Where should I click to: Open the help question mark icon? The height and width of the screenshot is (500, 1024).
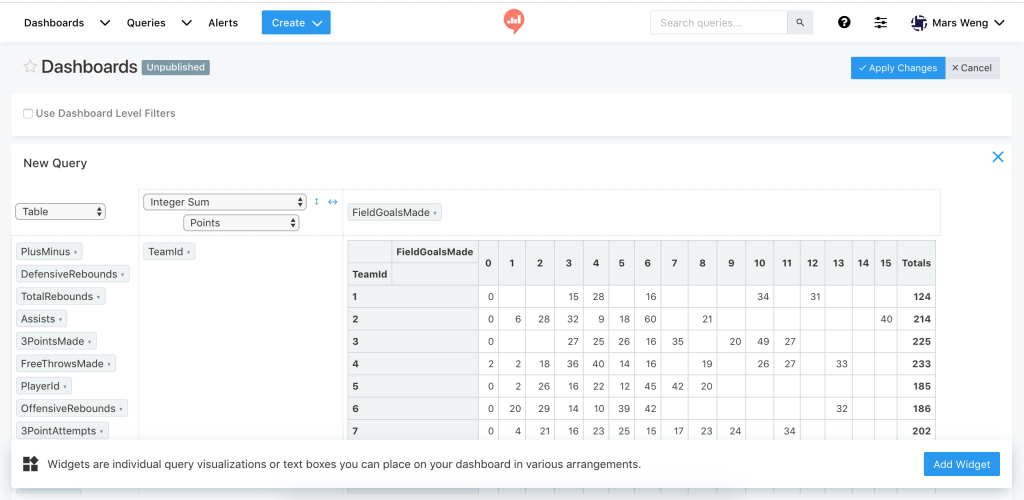[844, 23]
